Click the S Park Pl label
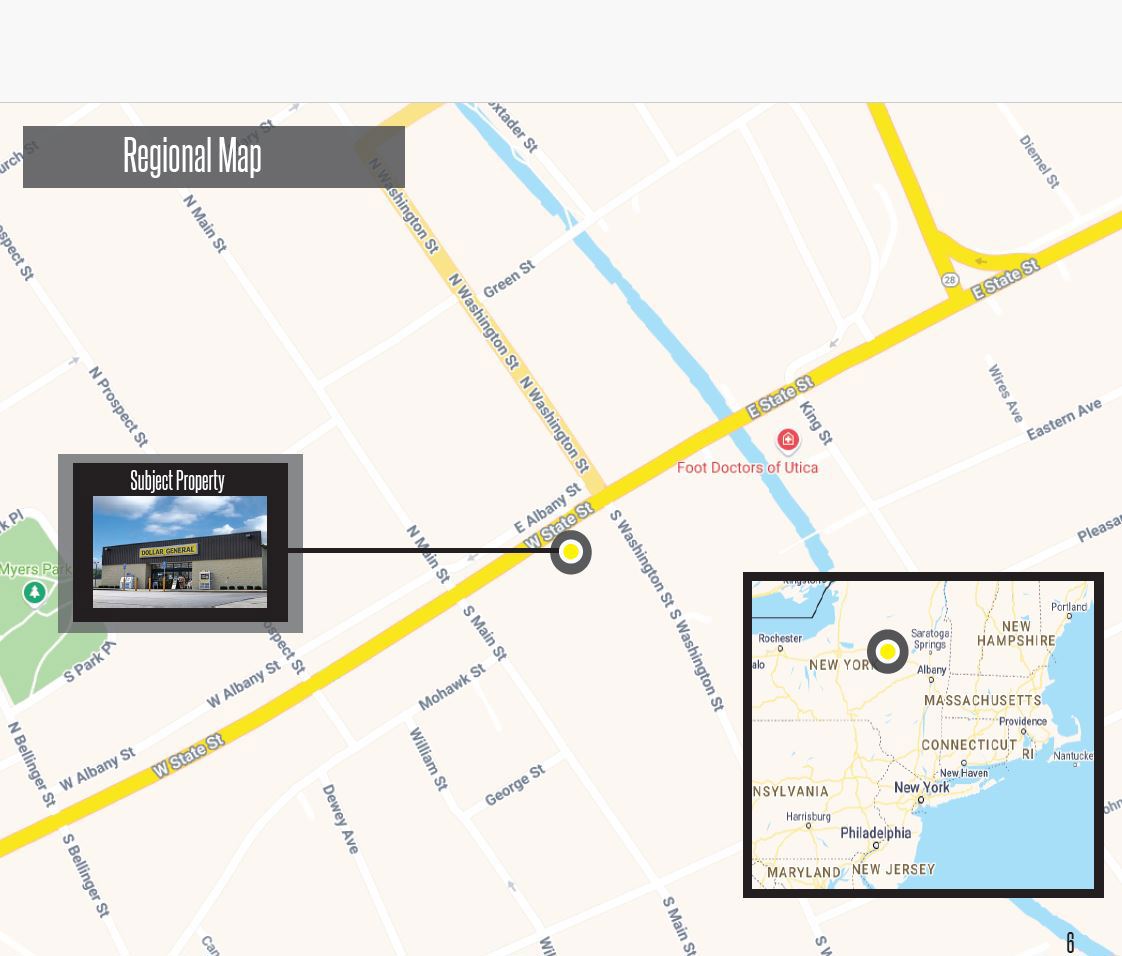Screen dimensions: 1122x956 (x=89, y=662)
